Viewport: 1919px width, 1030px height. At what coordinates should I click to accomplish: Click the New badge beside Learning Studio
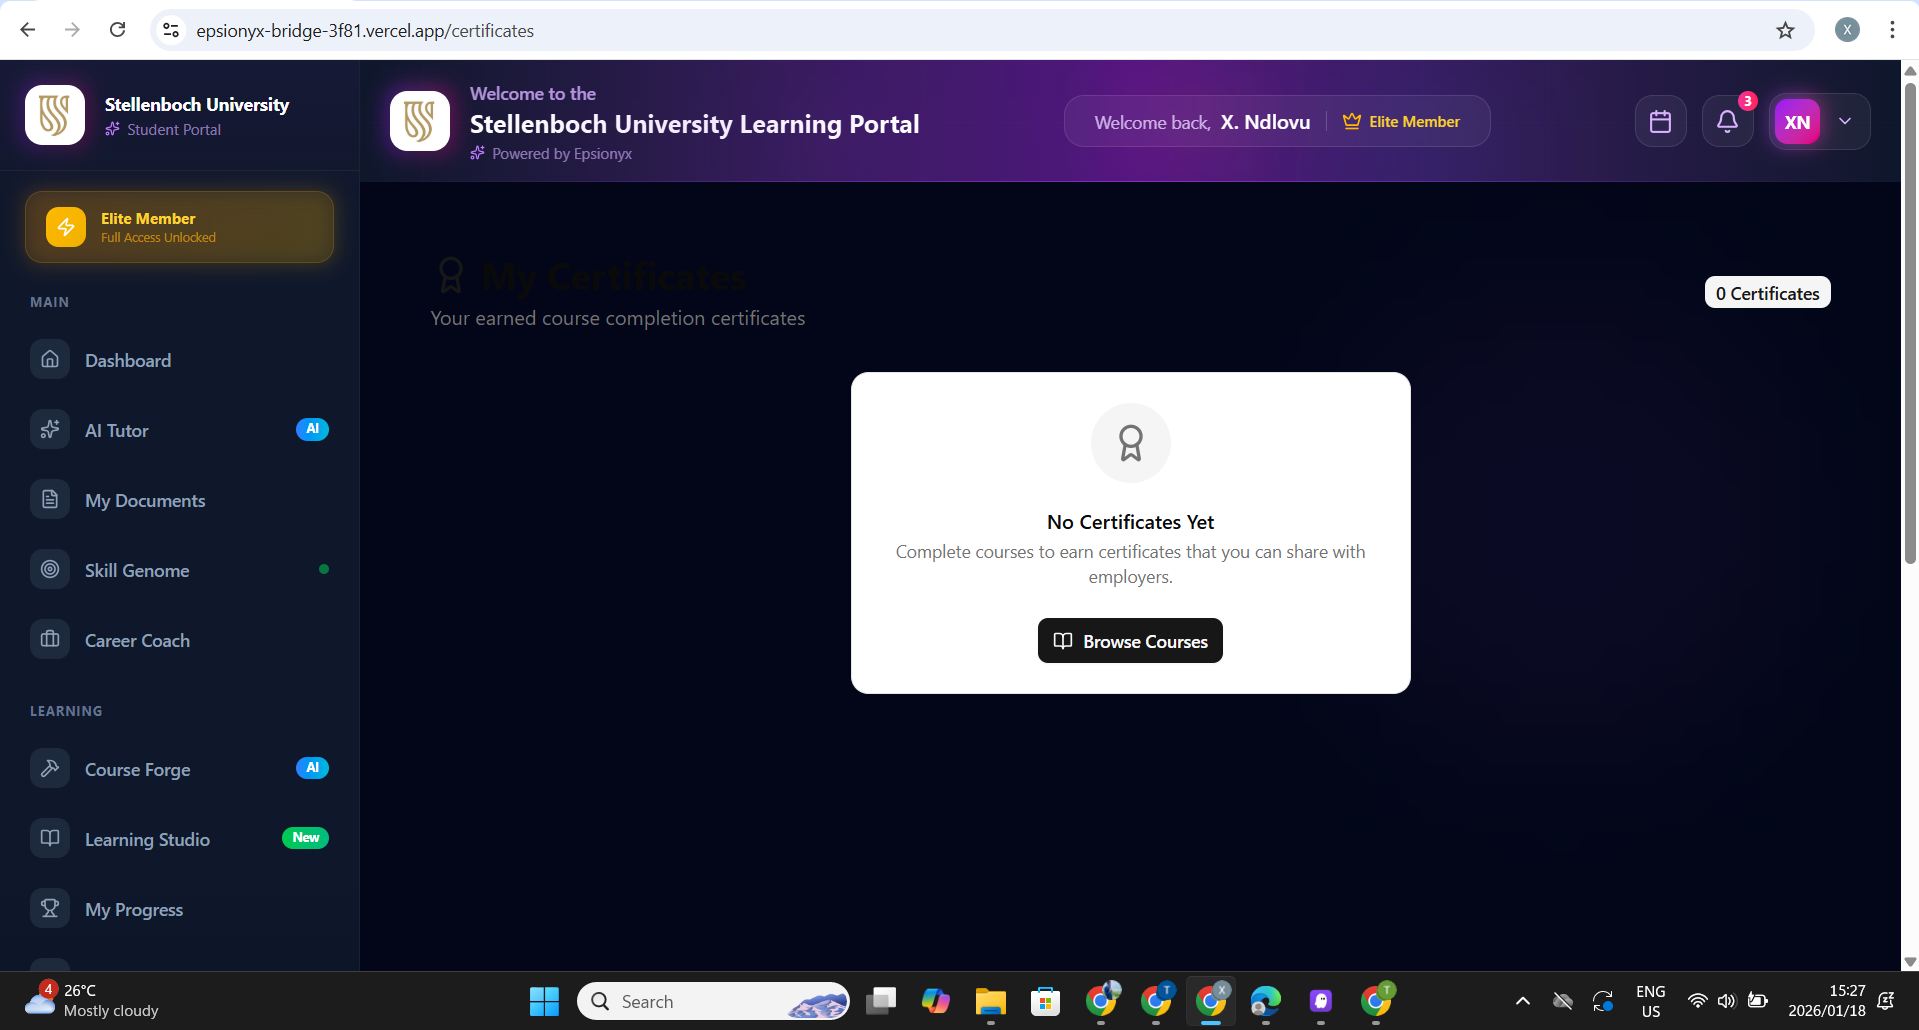click(306, 838)
